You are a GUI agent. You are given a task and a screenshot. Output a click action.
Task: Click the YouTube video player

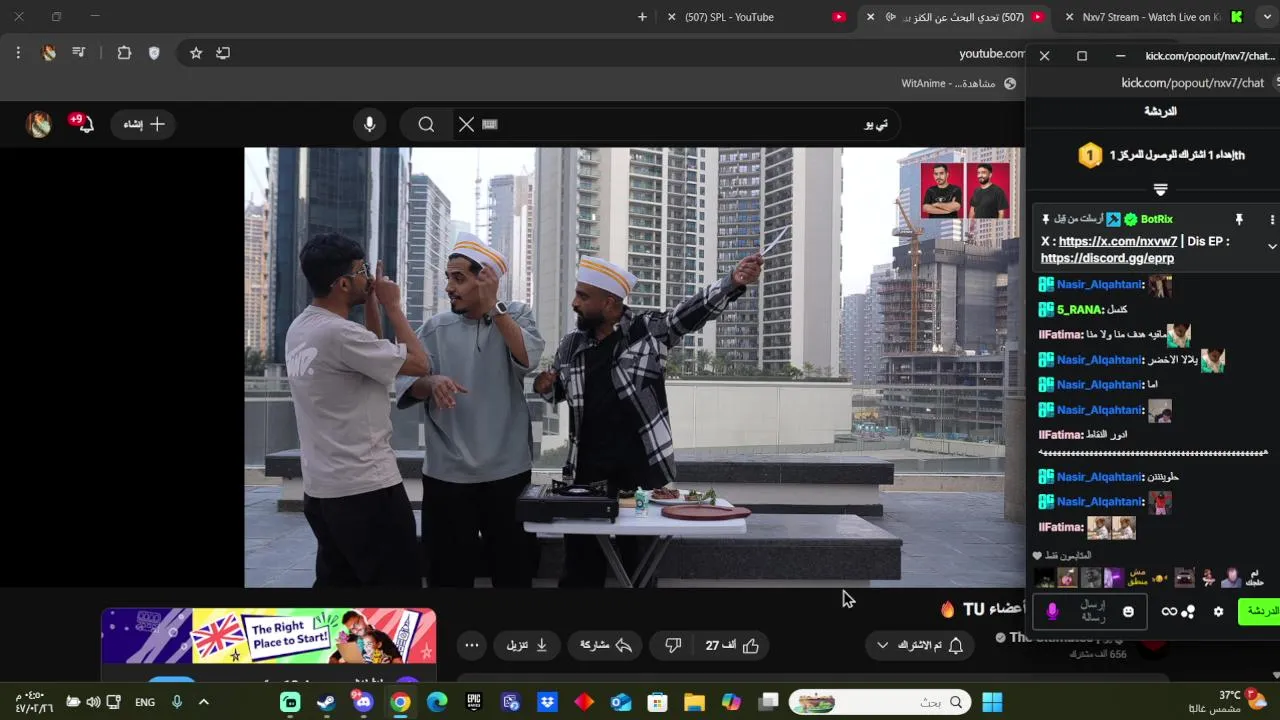coord(634,367)
